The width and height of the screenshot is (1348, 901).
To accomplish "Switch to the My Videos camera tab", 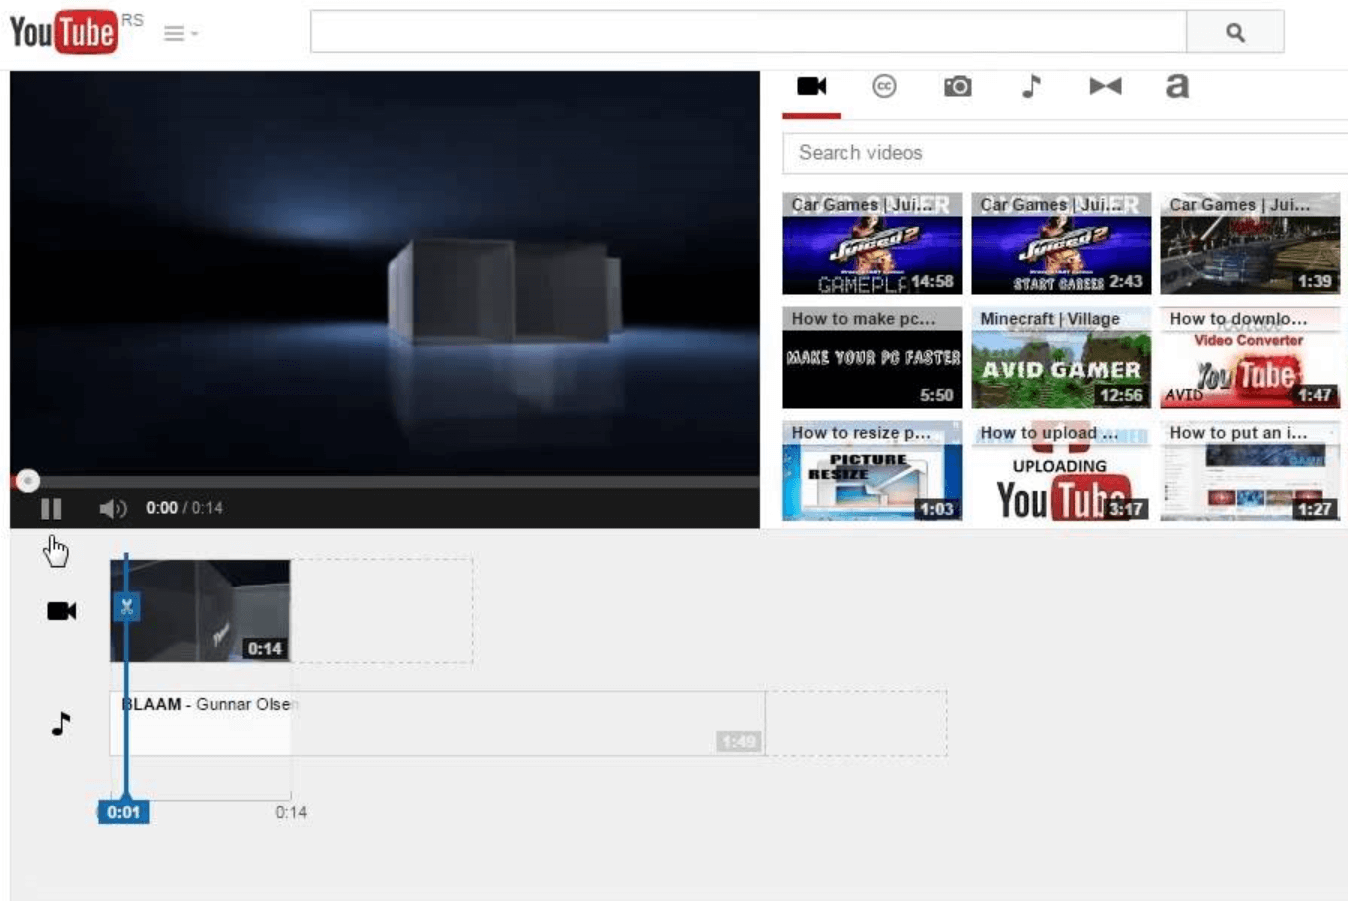I will [x=812, y=87].
